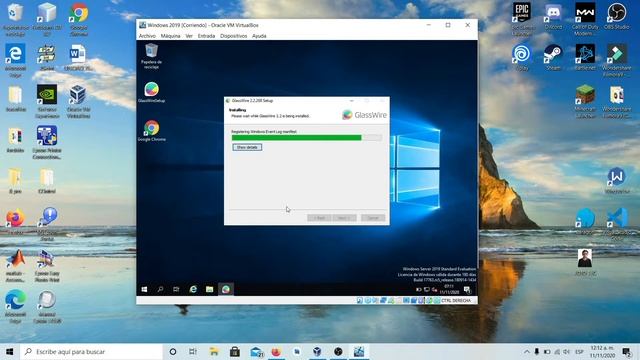Open the host Windows Start menu
This screenshot has width=640, height=360.
point(10,351)
